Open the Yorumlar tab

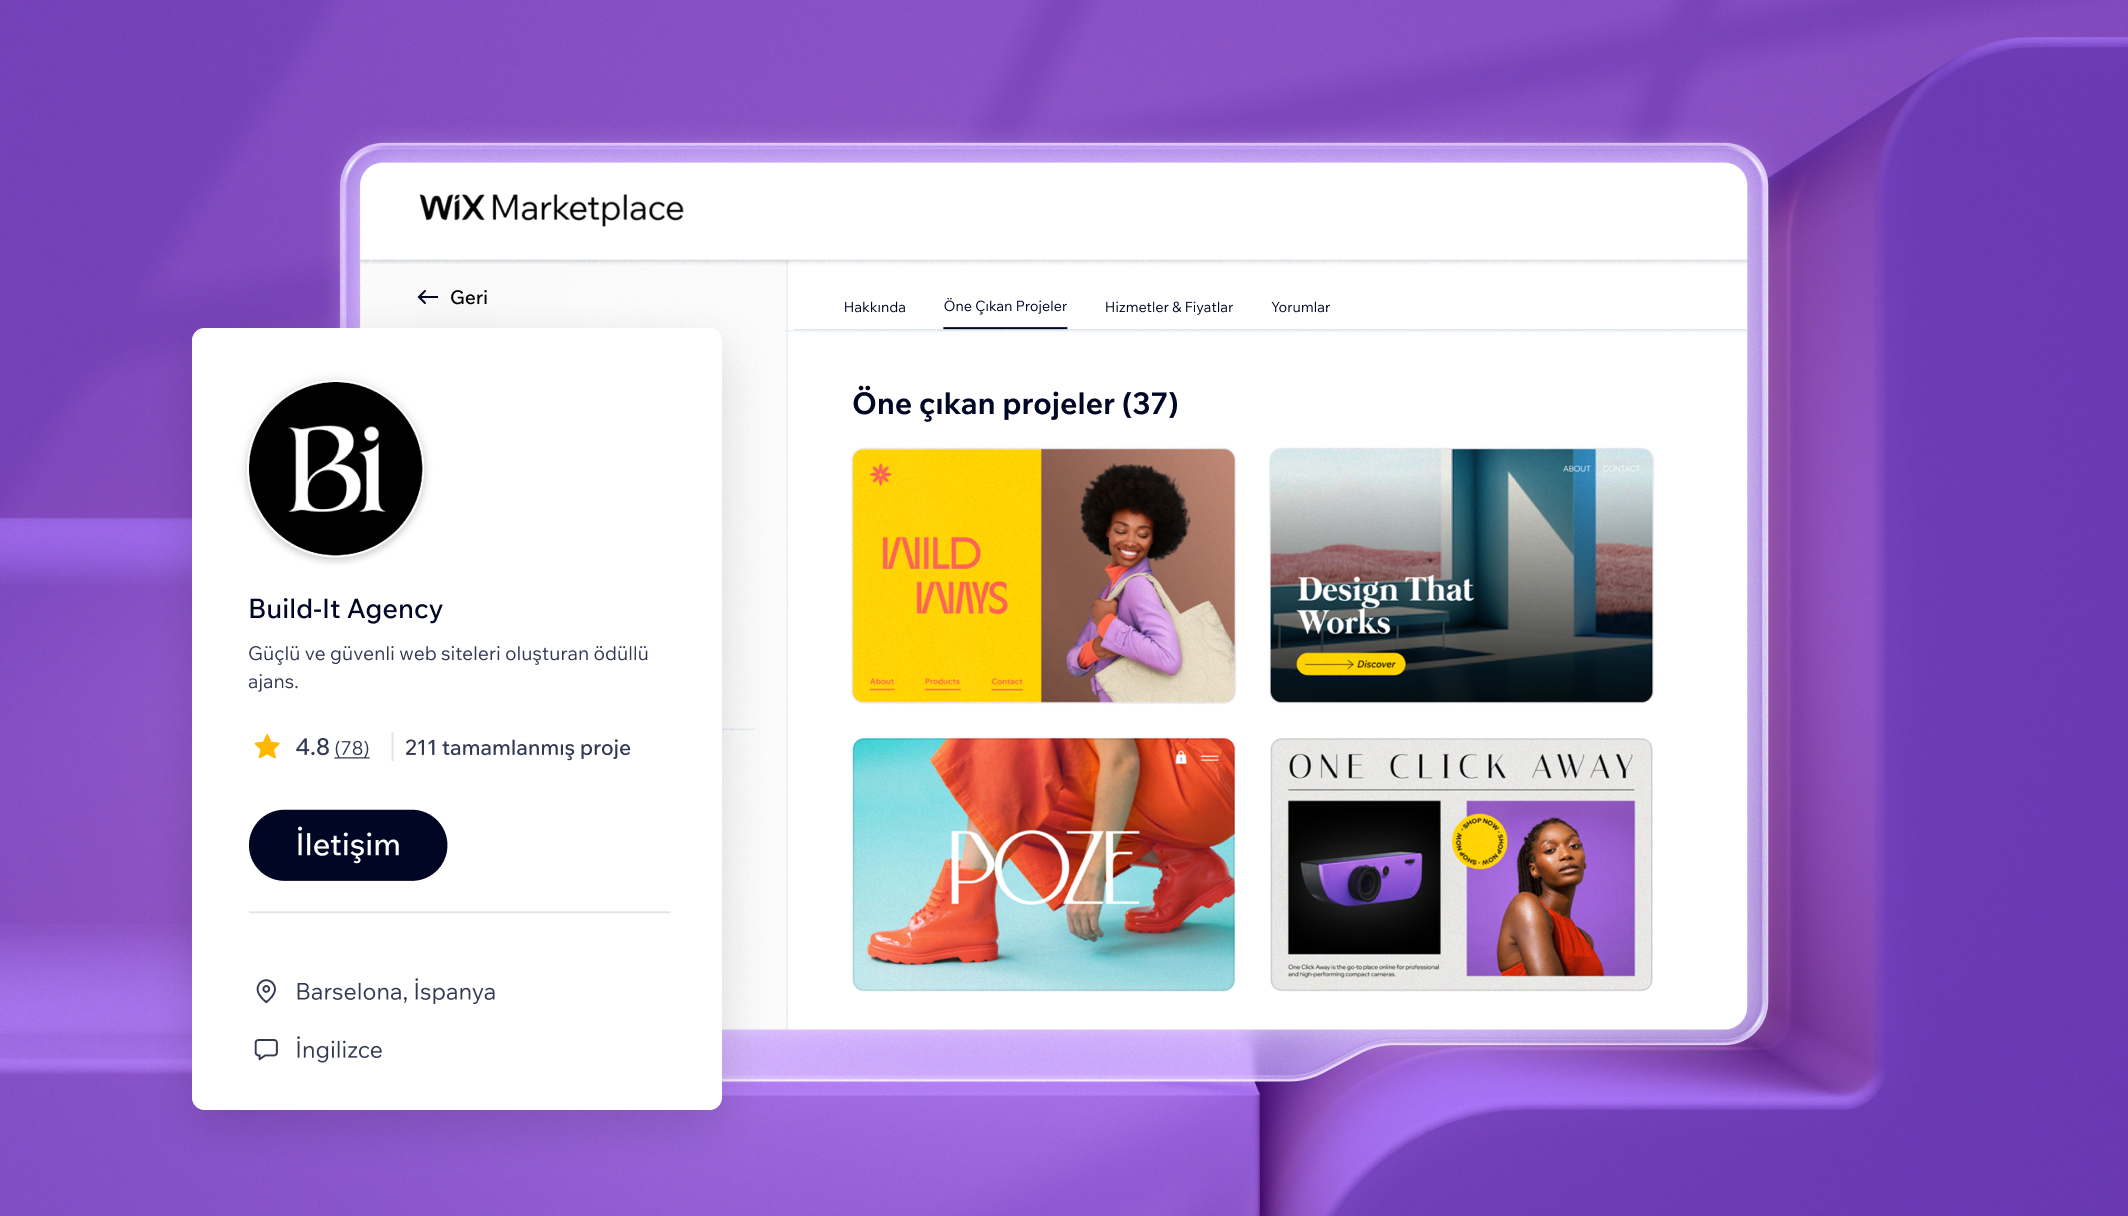(x=1300, y=307)
